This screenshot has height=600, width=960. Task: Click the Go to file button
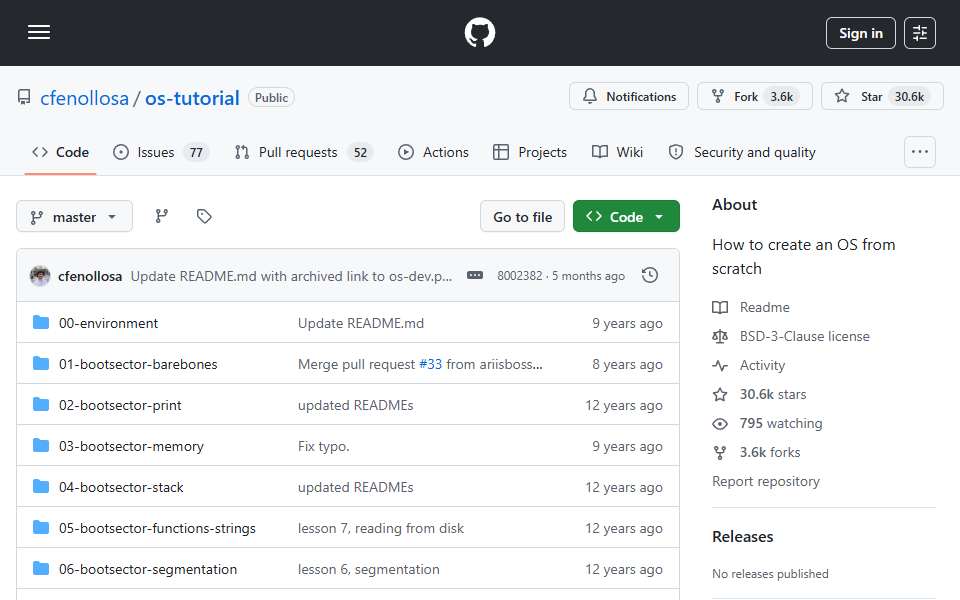(x=522, y=217)
